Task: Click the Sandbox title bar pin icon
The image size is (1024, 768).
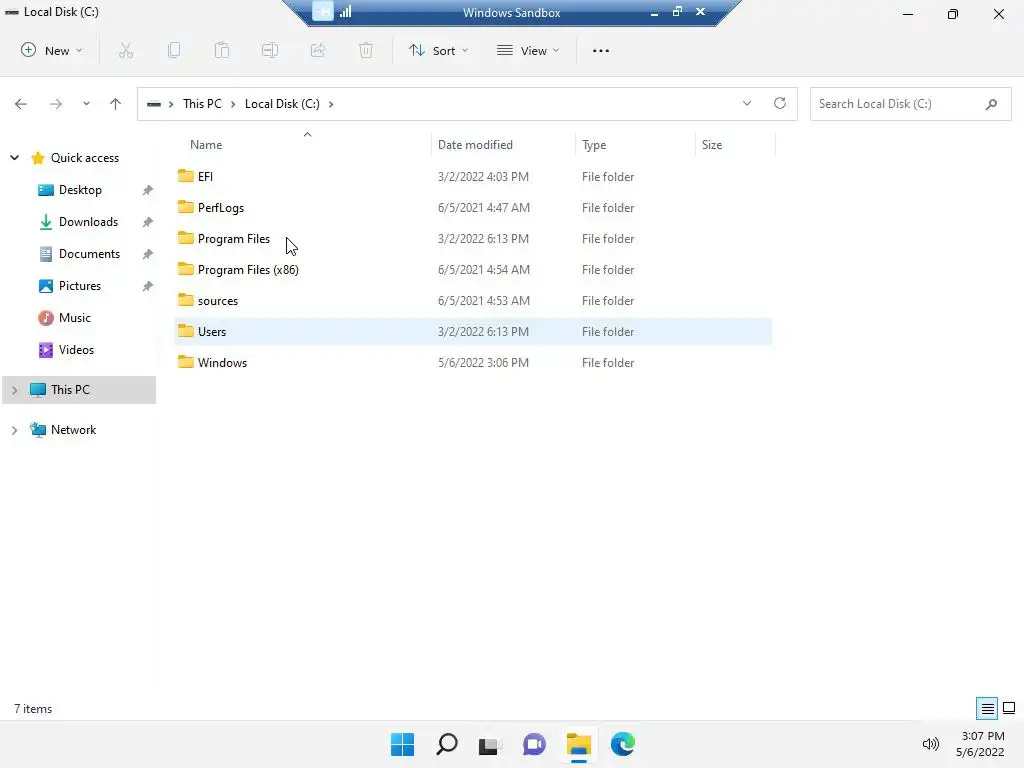Action: tap(323, 12)
